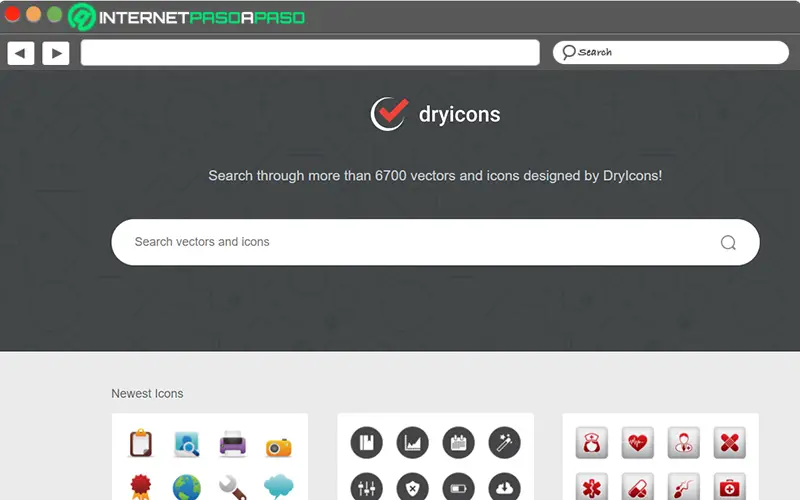Pick the dark round shield with X icon
800x500 pixels.
pos(412,487)
